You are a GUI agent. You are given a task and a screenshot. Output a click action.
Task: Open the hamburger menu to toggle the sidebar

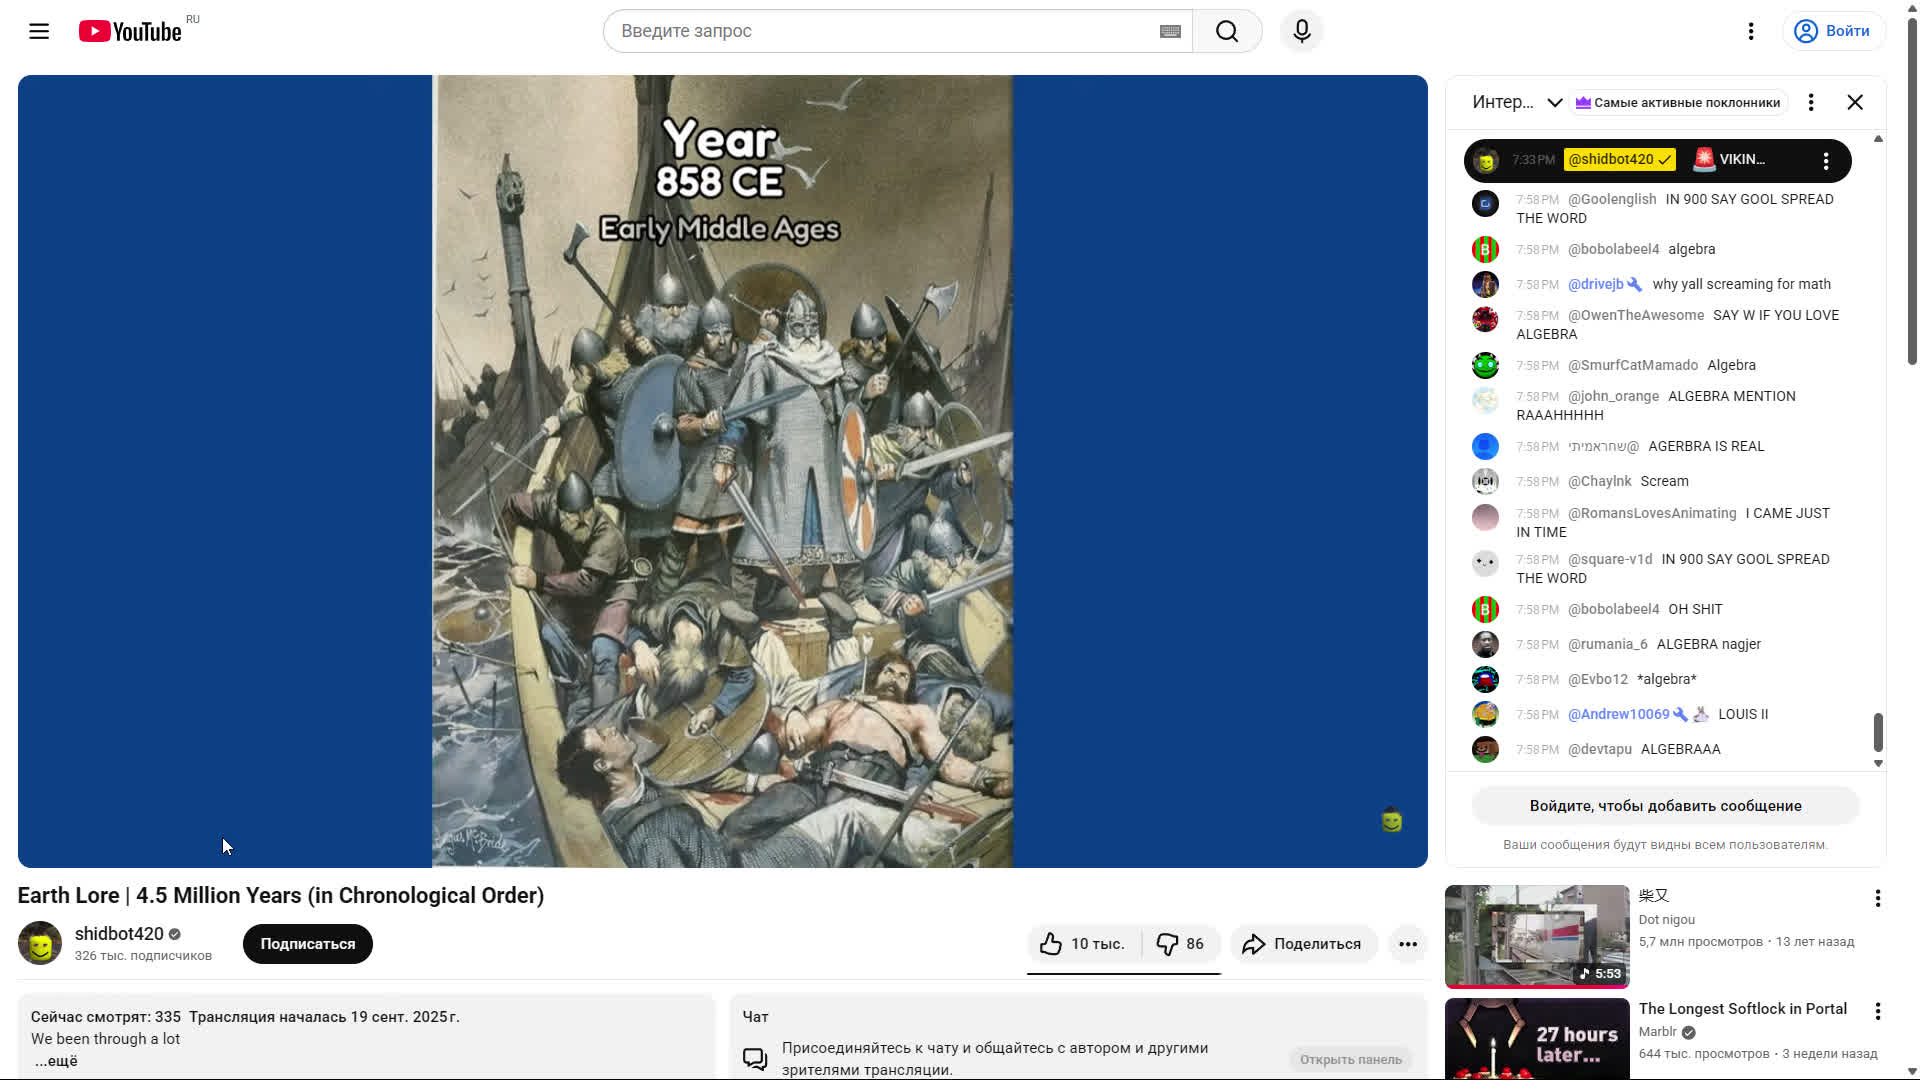click(x=39, y=31)
